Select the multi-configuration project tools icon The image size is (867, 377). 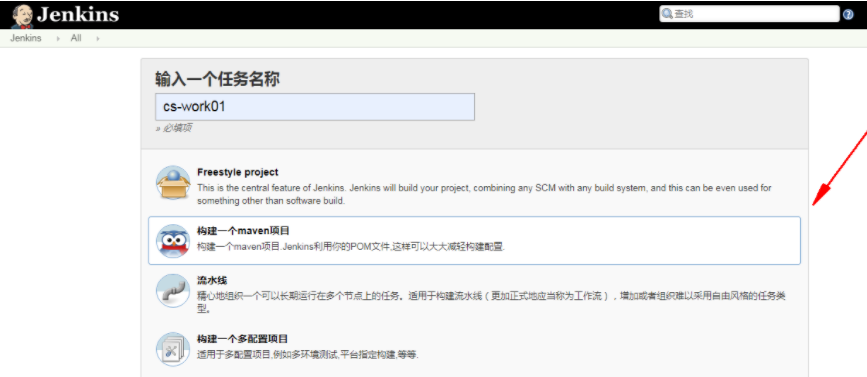pos(173,349)
